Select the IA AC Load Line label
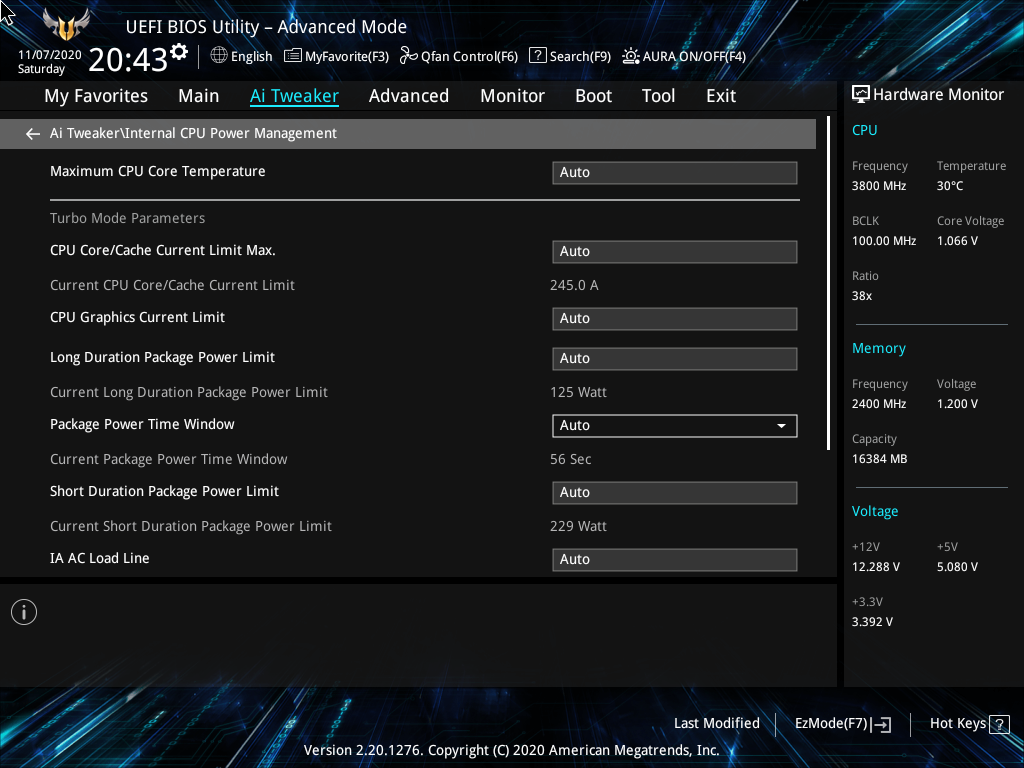This screenshot has height=768, width=1024. [100, 558]
